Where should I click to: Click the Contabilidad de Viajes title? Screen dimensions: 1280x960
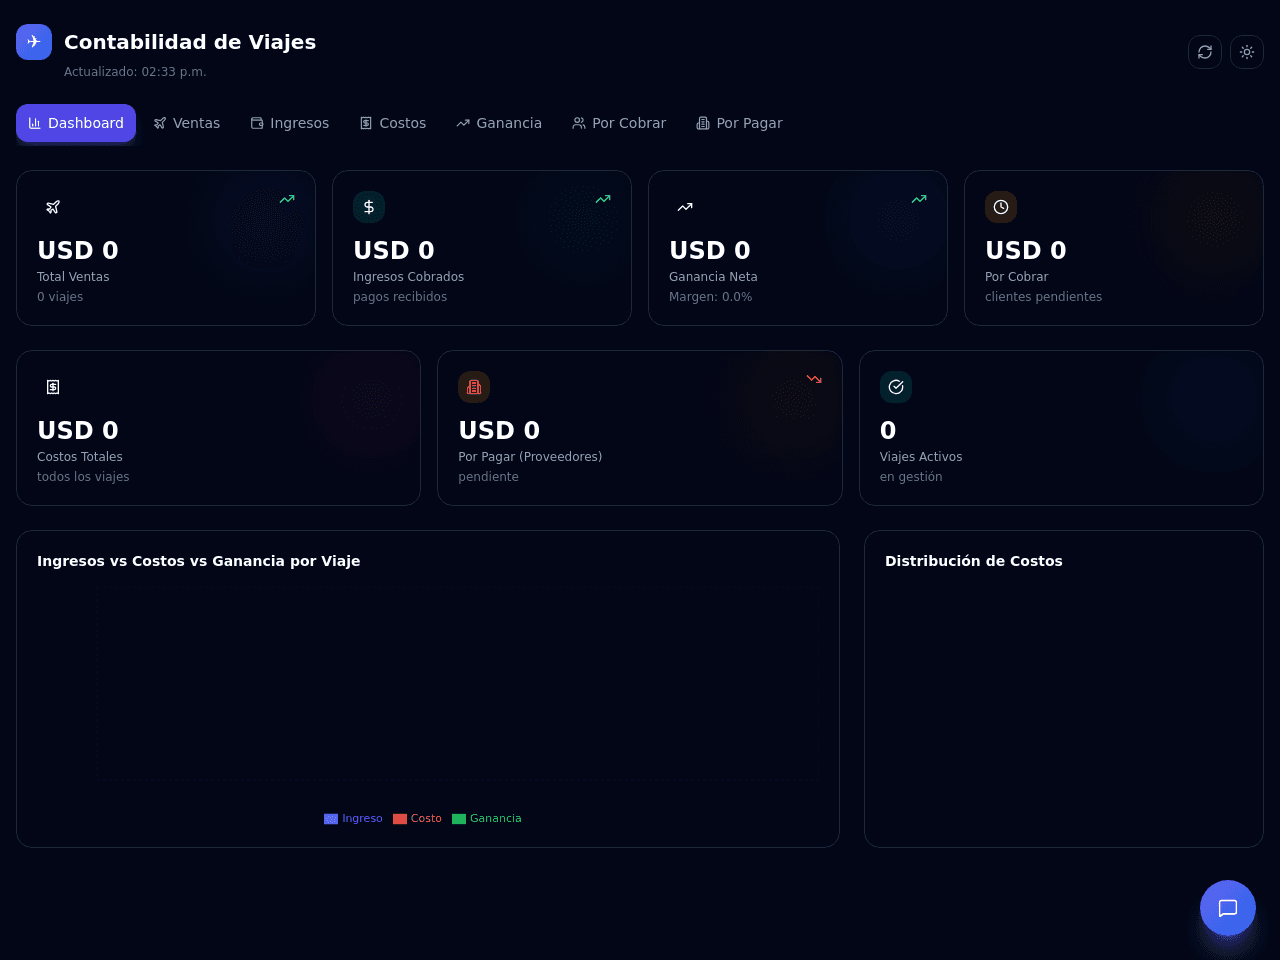(190, 42)
